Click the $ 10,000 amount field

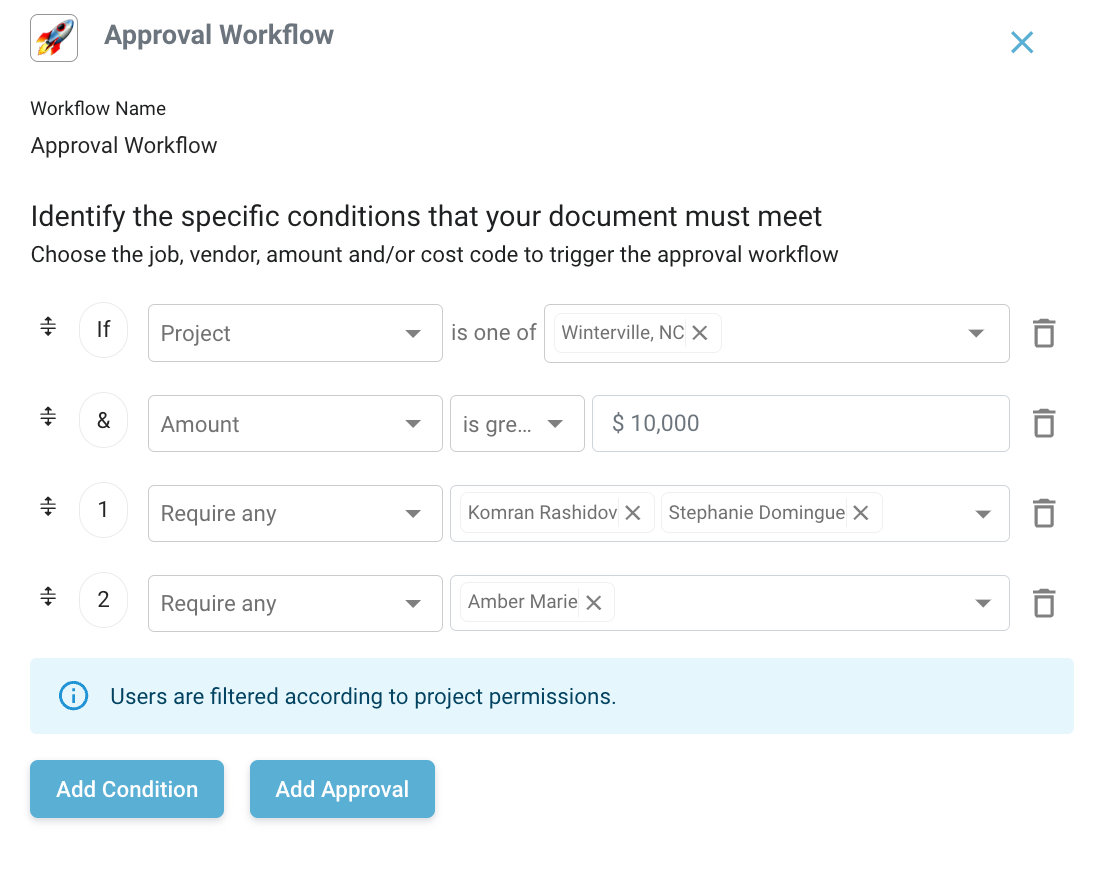(x=801, y=423)
